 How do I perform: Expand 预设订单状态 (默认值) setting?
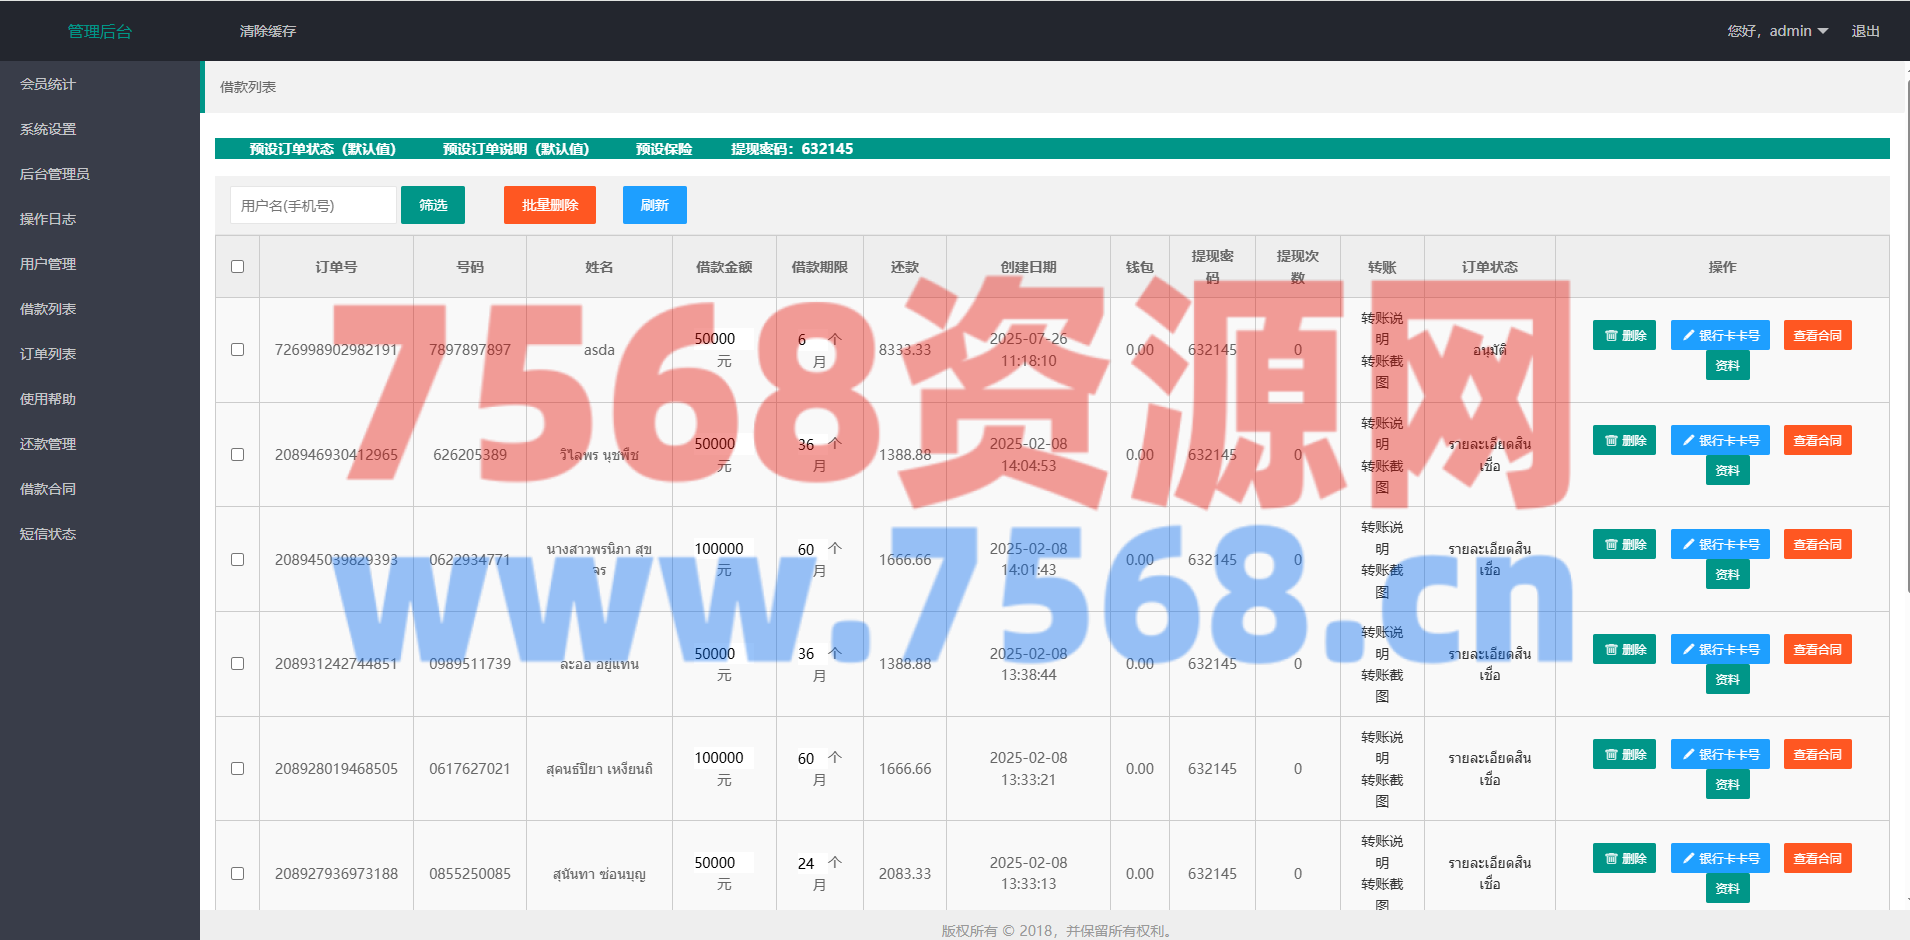tap(322, 149)
